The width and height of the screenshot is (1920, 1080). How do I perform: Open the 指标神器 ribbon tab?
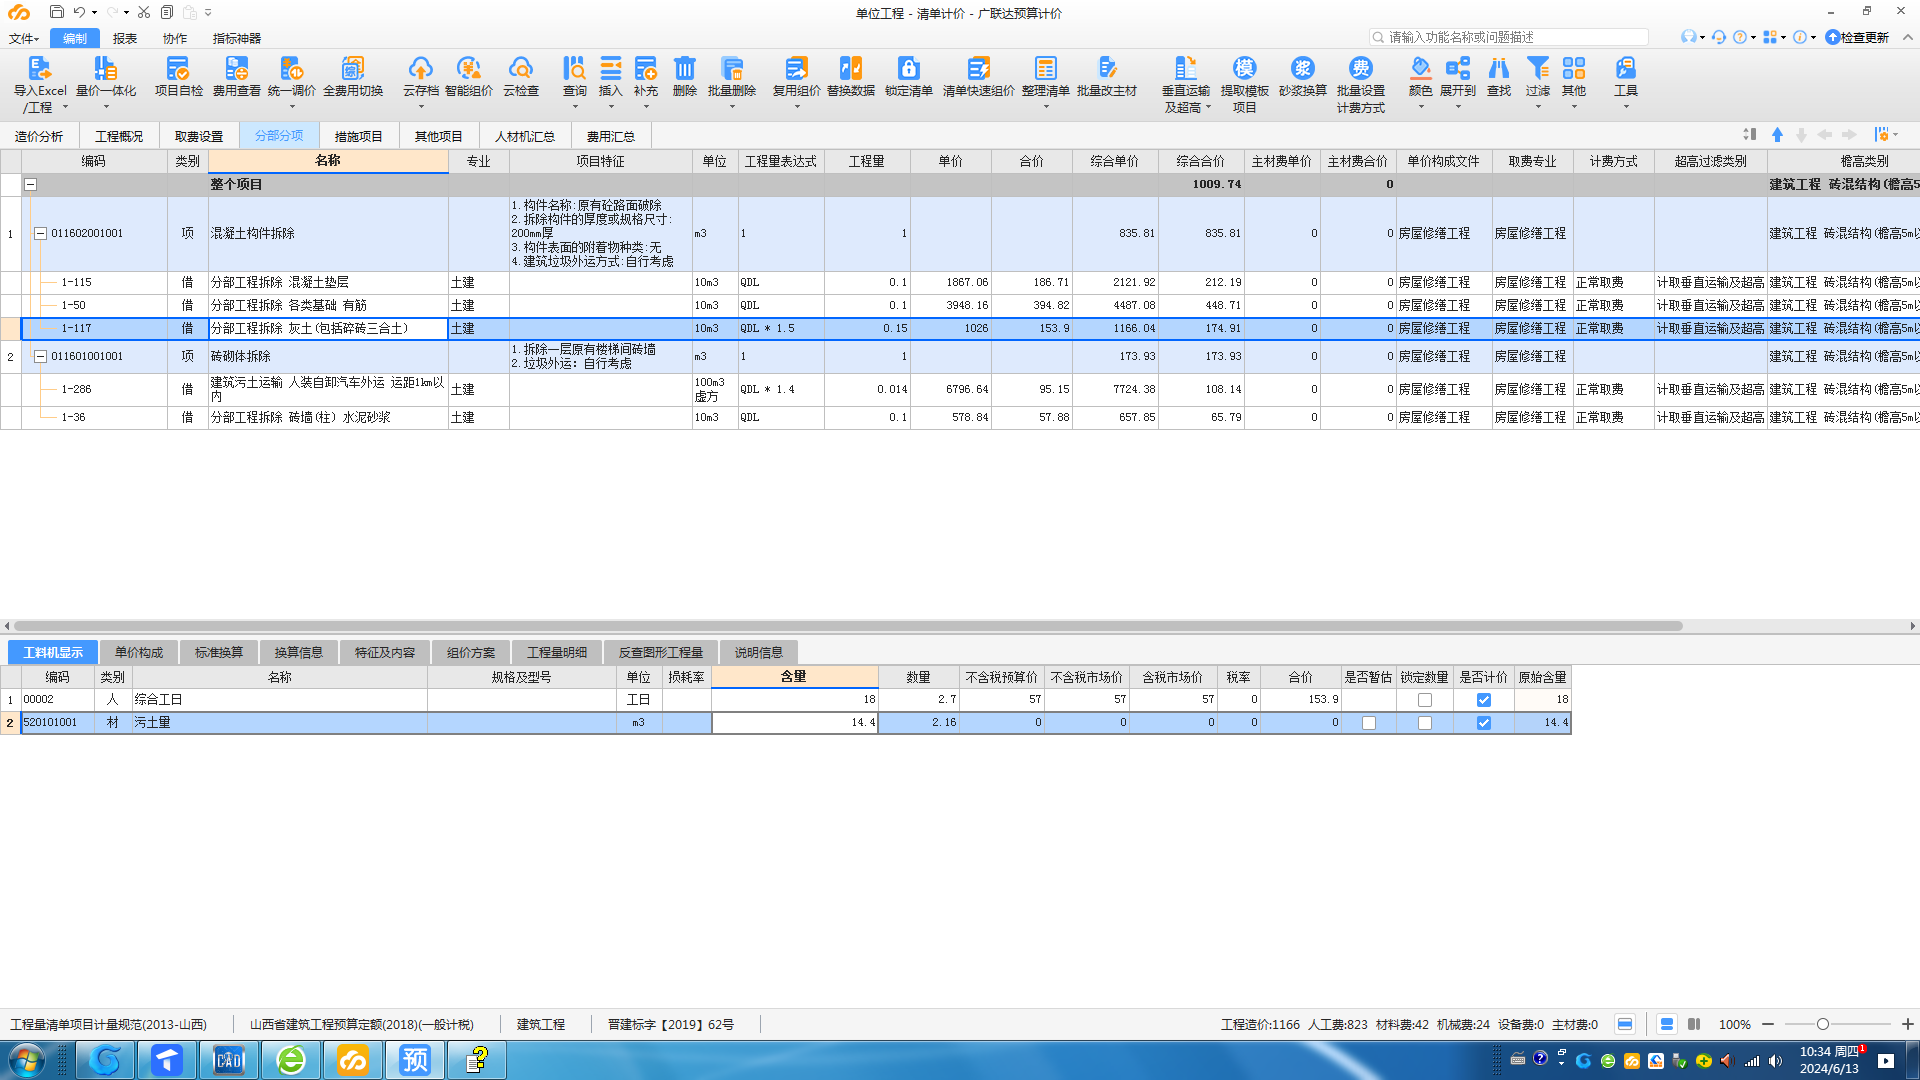click(x=236, y=38)
